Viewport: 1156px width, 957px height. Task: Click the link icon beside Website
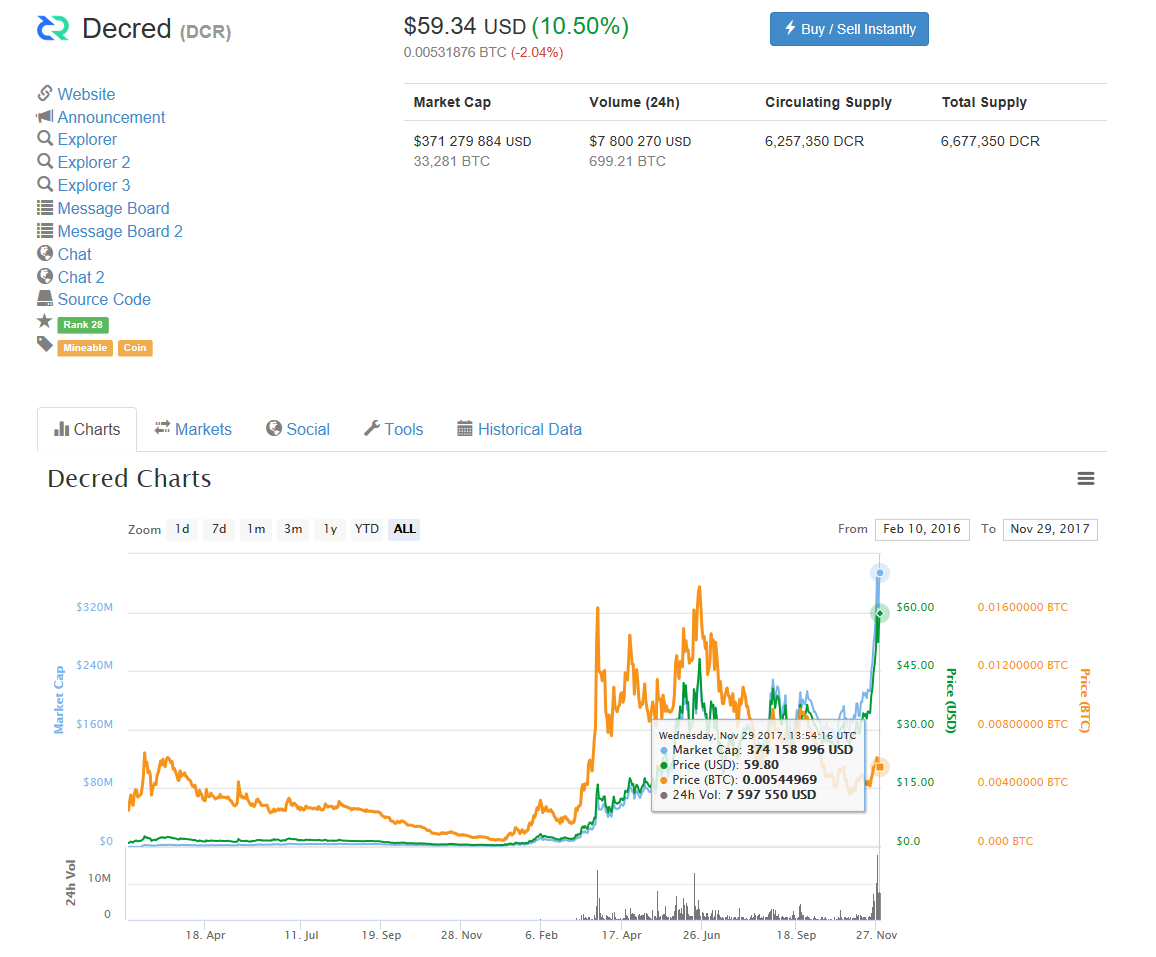click(45, 94)
